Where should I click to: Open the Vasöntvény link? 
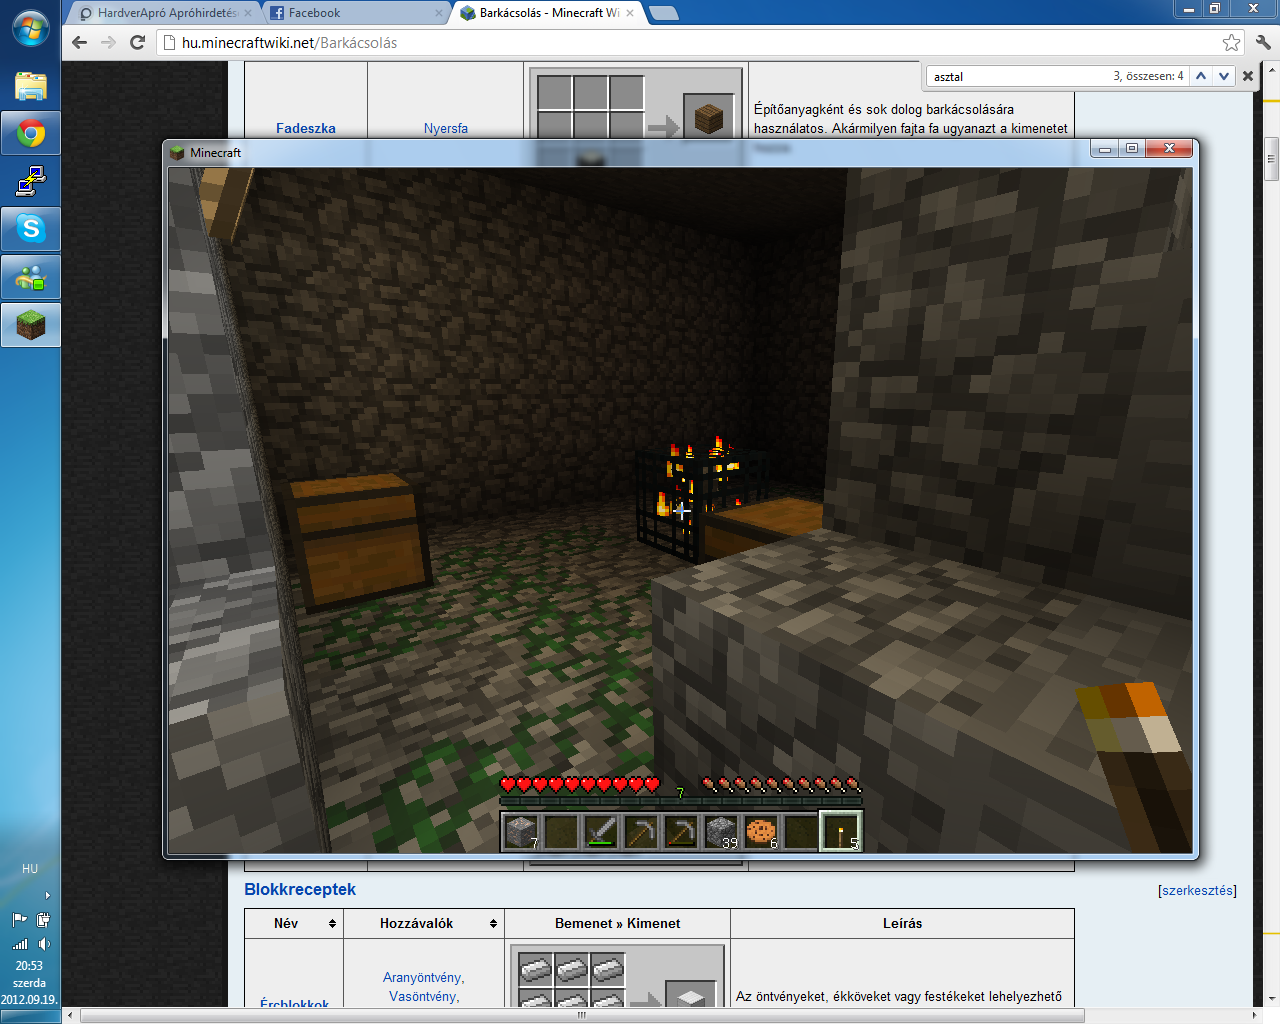coord(424,996)
